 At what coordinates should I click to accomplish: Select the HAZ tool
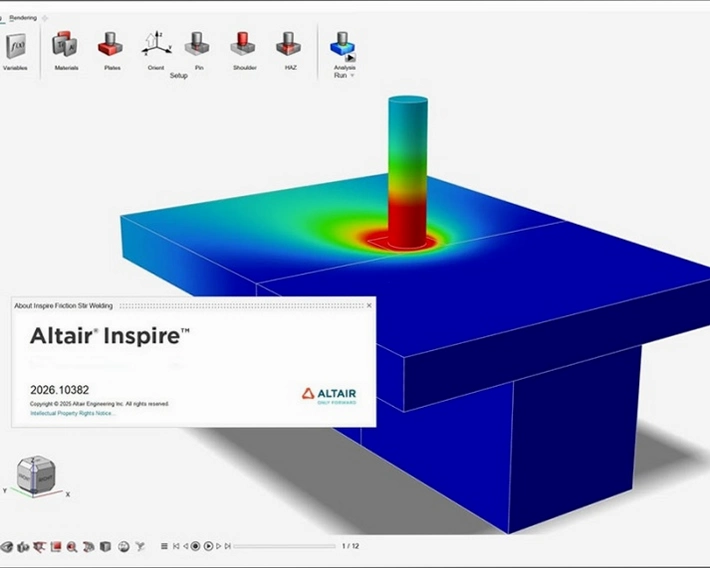tap(290, 51)
